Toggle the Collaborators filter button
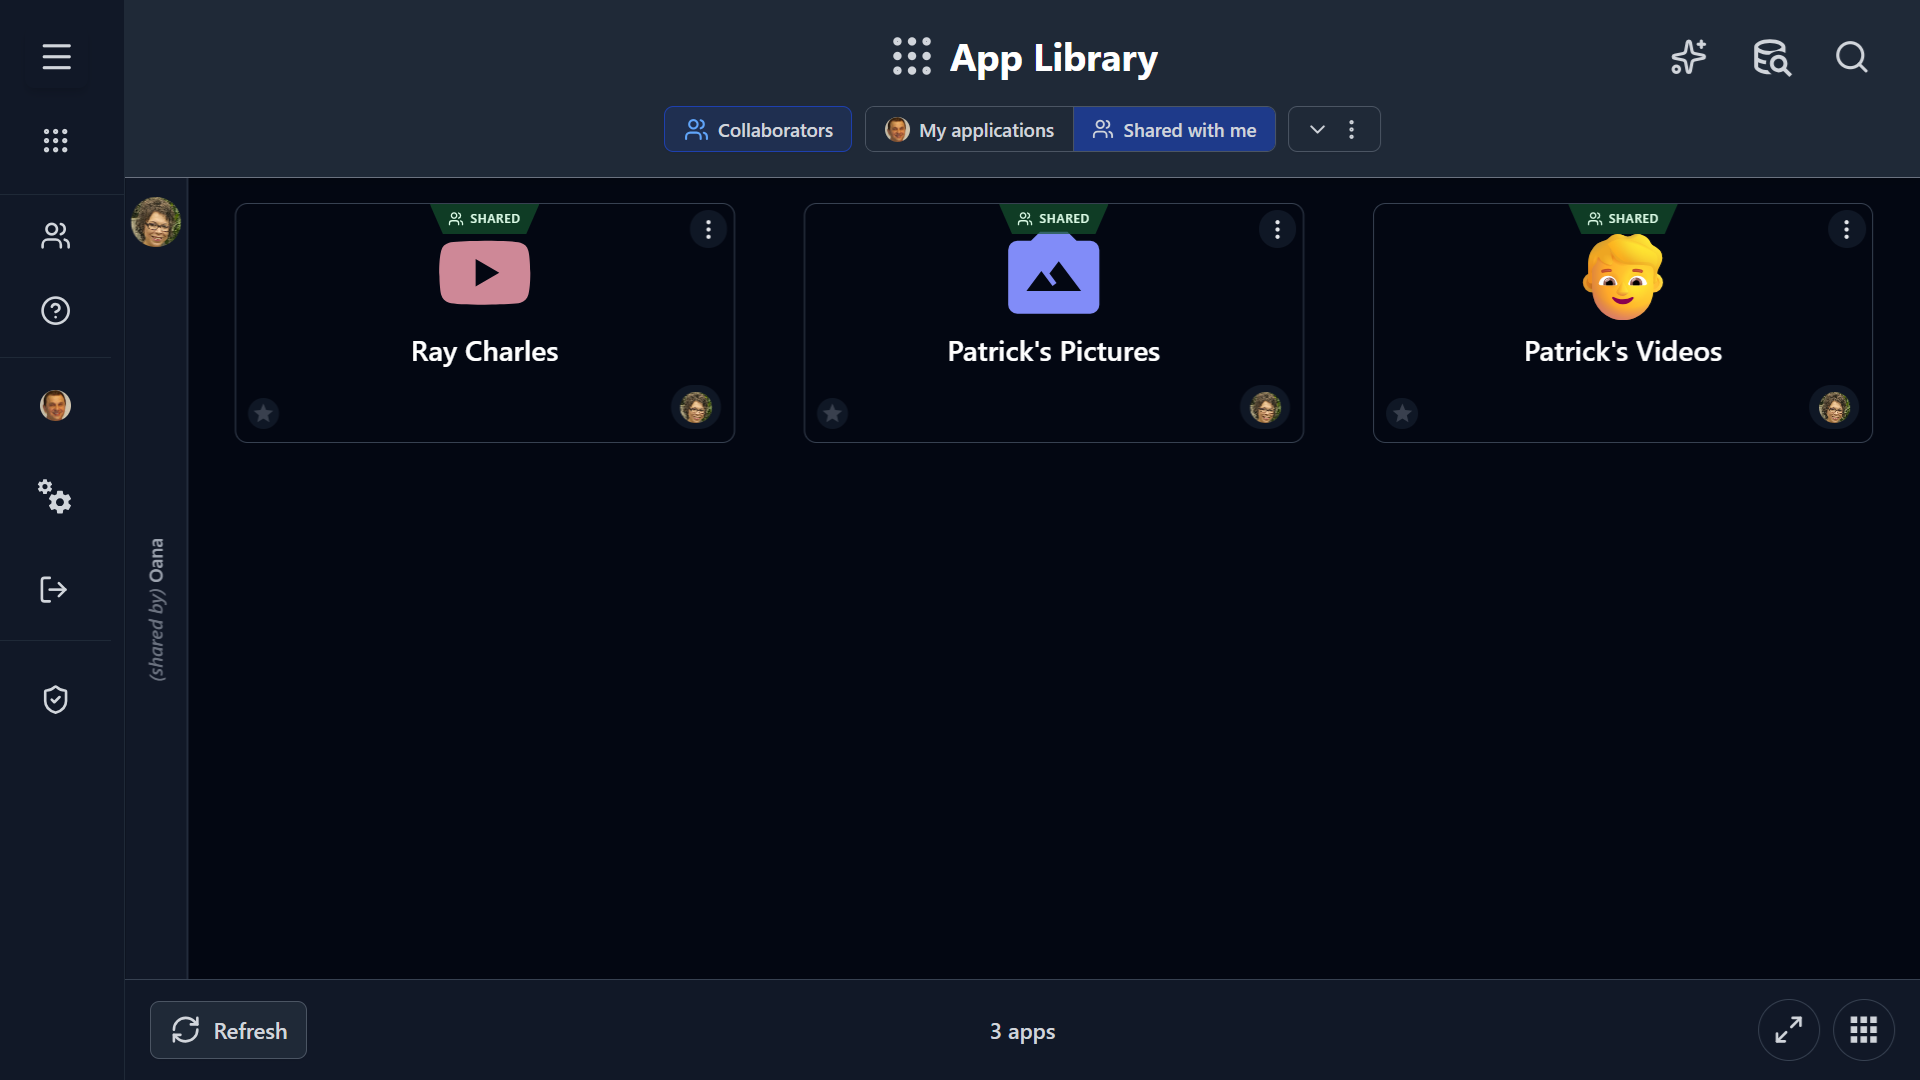Viewport: 1920px width, 1080px height. pos(758,130)
